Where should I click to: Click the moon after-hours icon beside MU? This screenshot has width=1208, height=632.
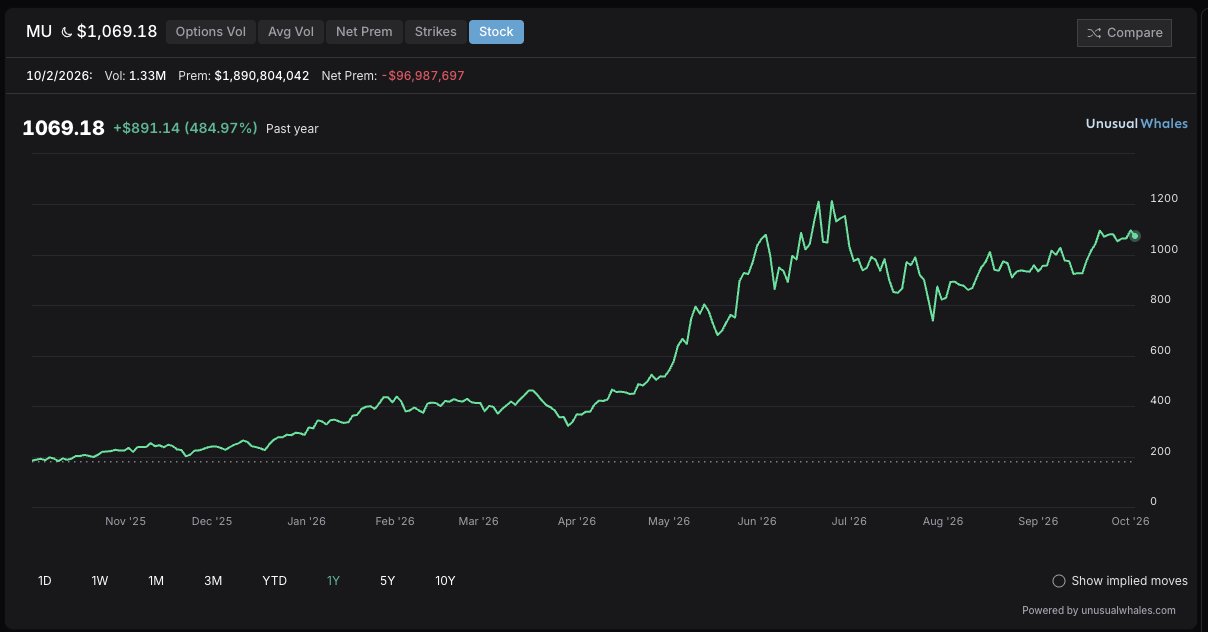(66, 32)
